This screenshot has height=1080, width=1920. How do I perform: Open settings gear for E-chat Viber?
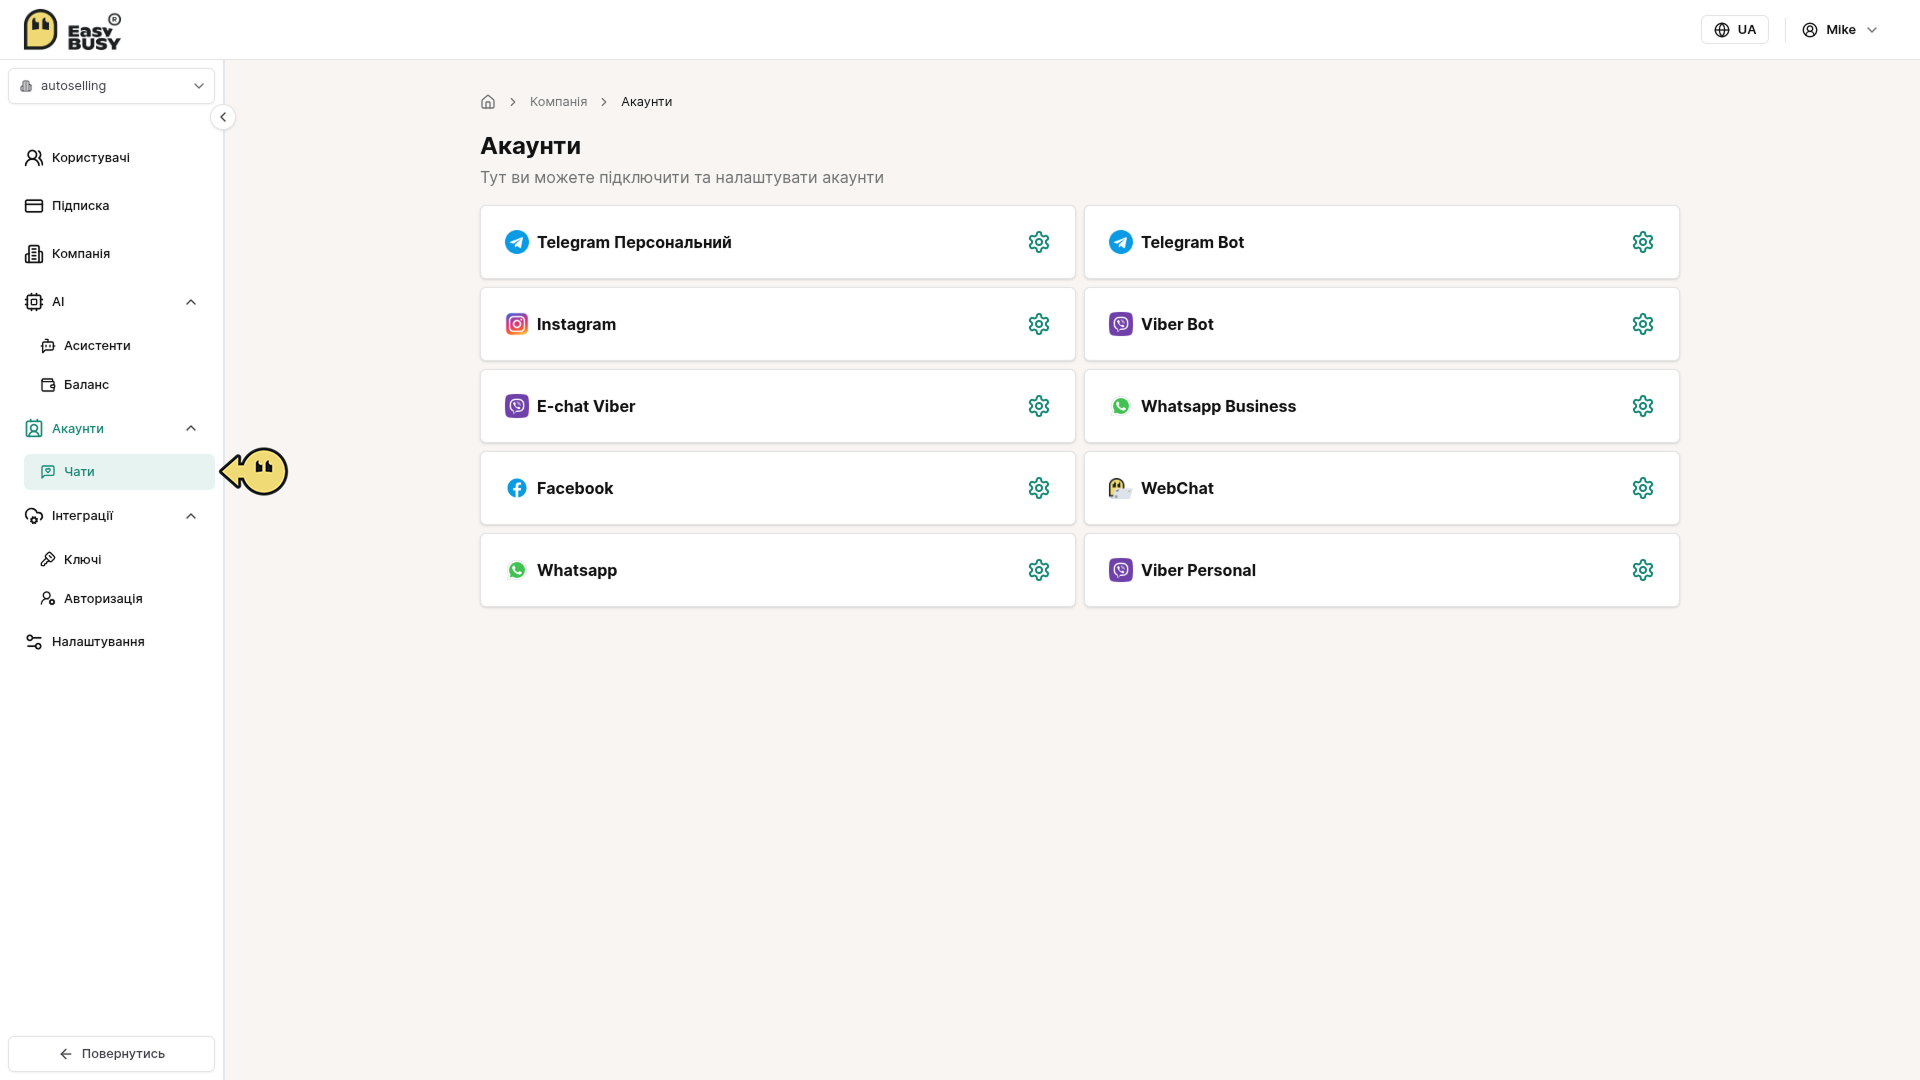pyautogui.click(x=1039, y=406)
